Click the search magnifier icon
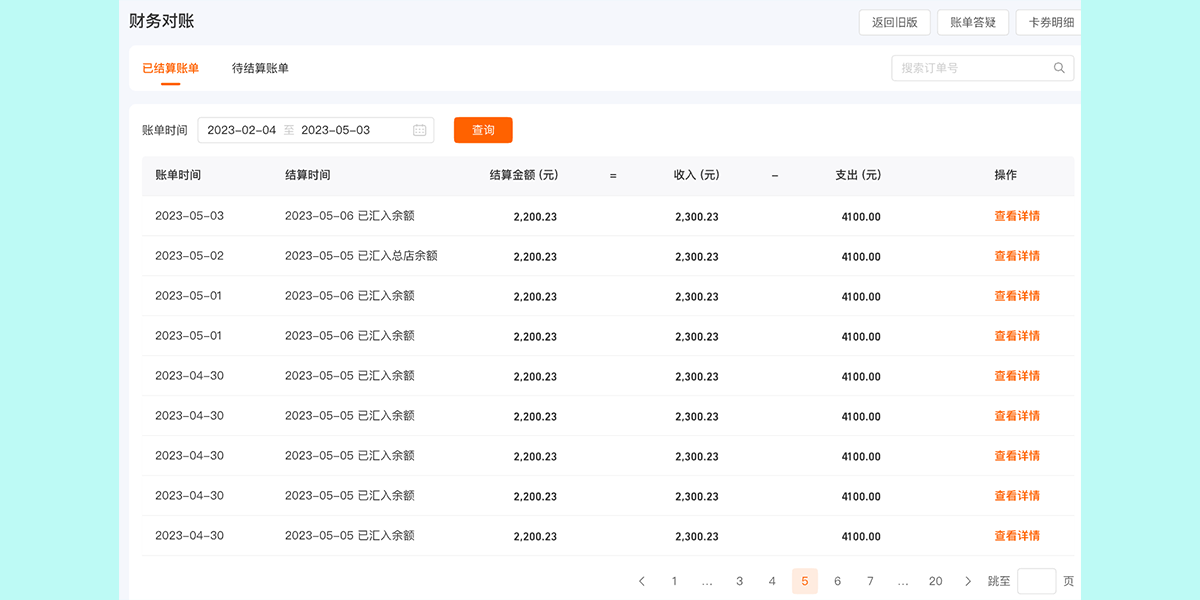Viewport: 1200px width, 600px height. (1059, 68)
